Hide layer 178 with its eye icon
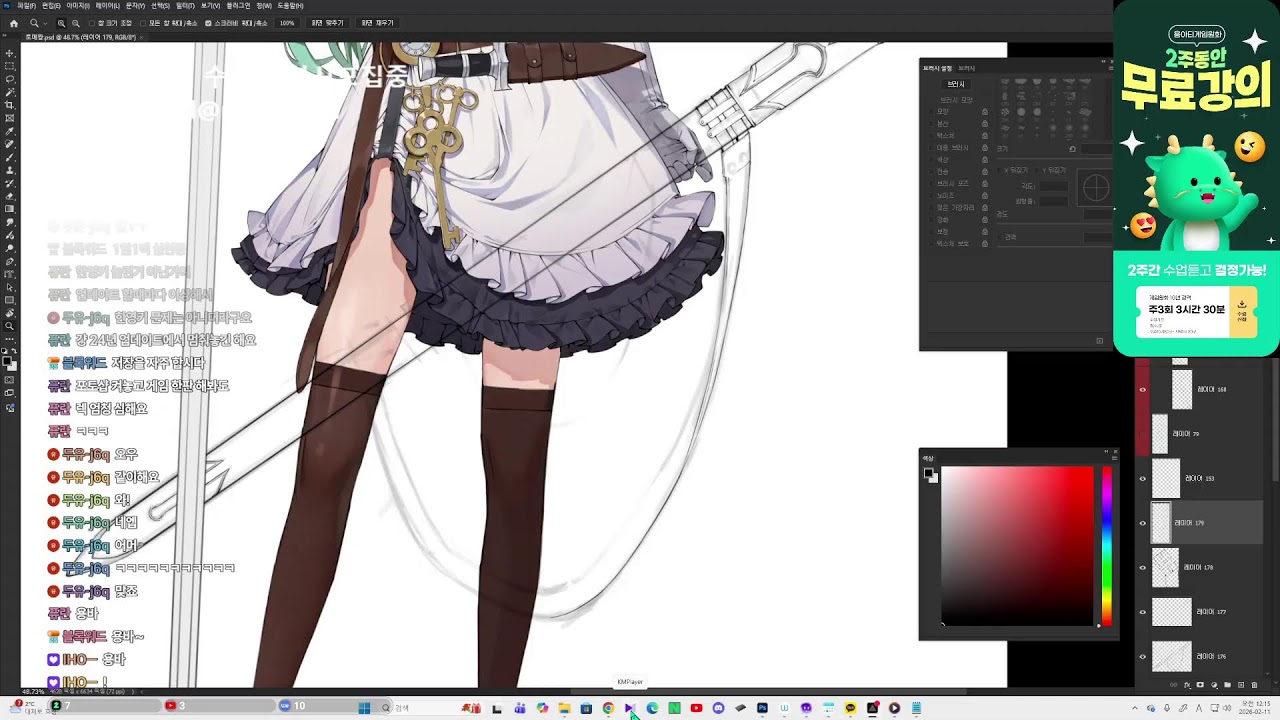The height and width of the screenshot is (720, 1280). click(1143, 568)
